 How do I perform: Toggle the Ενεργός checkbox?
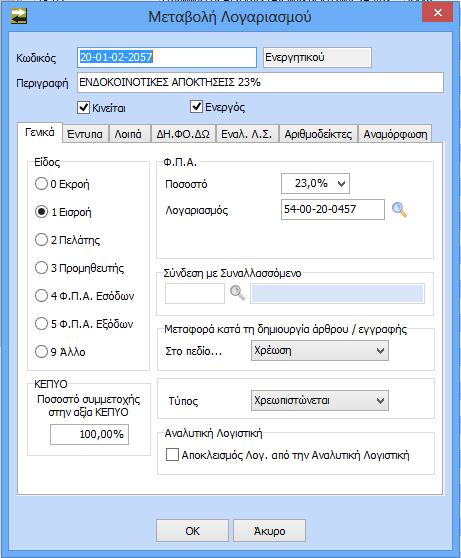click(x=196, y=107)
